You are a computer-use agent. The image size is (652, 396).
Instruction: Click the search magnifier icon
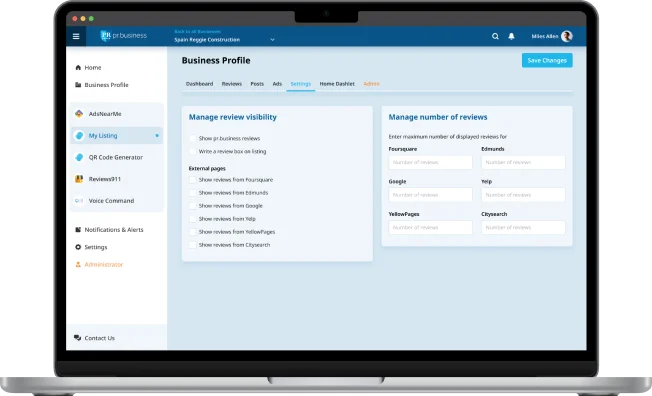(495, 36)
